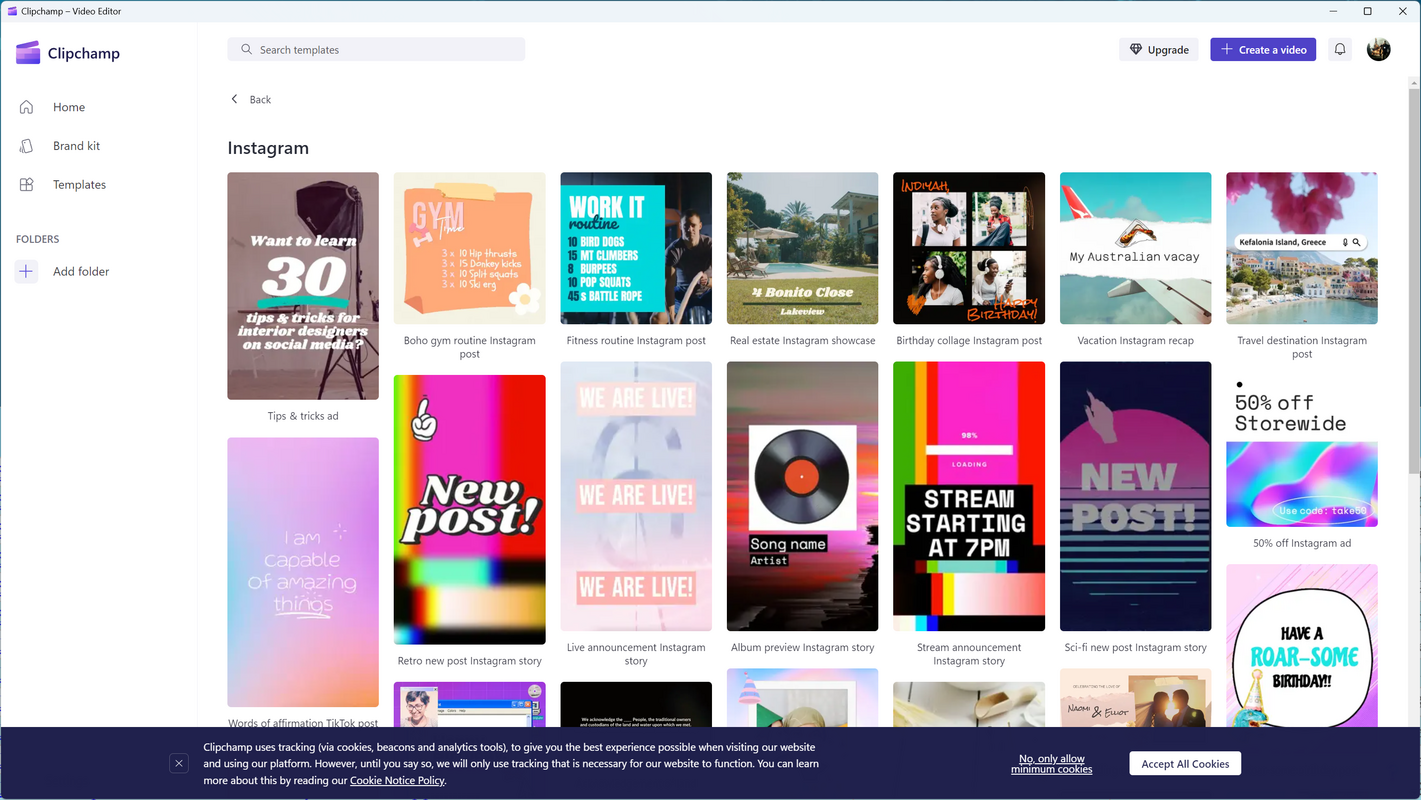Click the Upgrade diamond button
The height and width of the screenshot is (800, 1421).
point(1158,49)
